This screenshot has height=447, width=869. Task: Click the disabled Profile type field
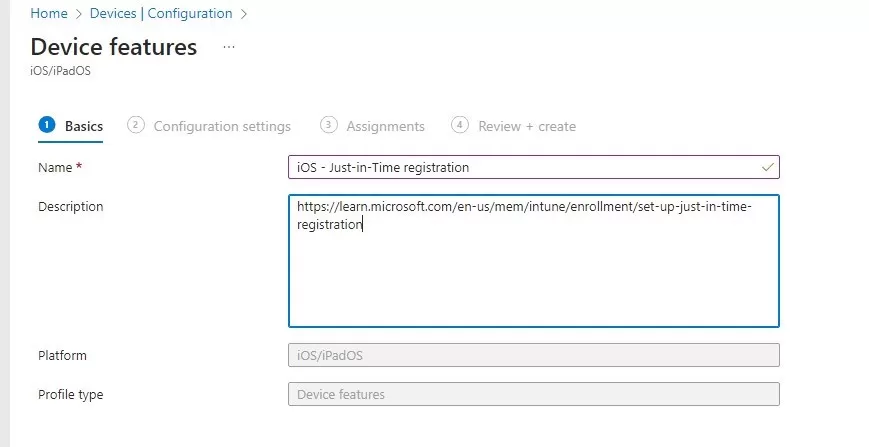pos(533,394)
